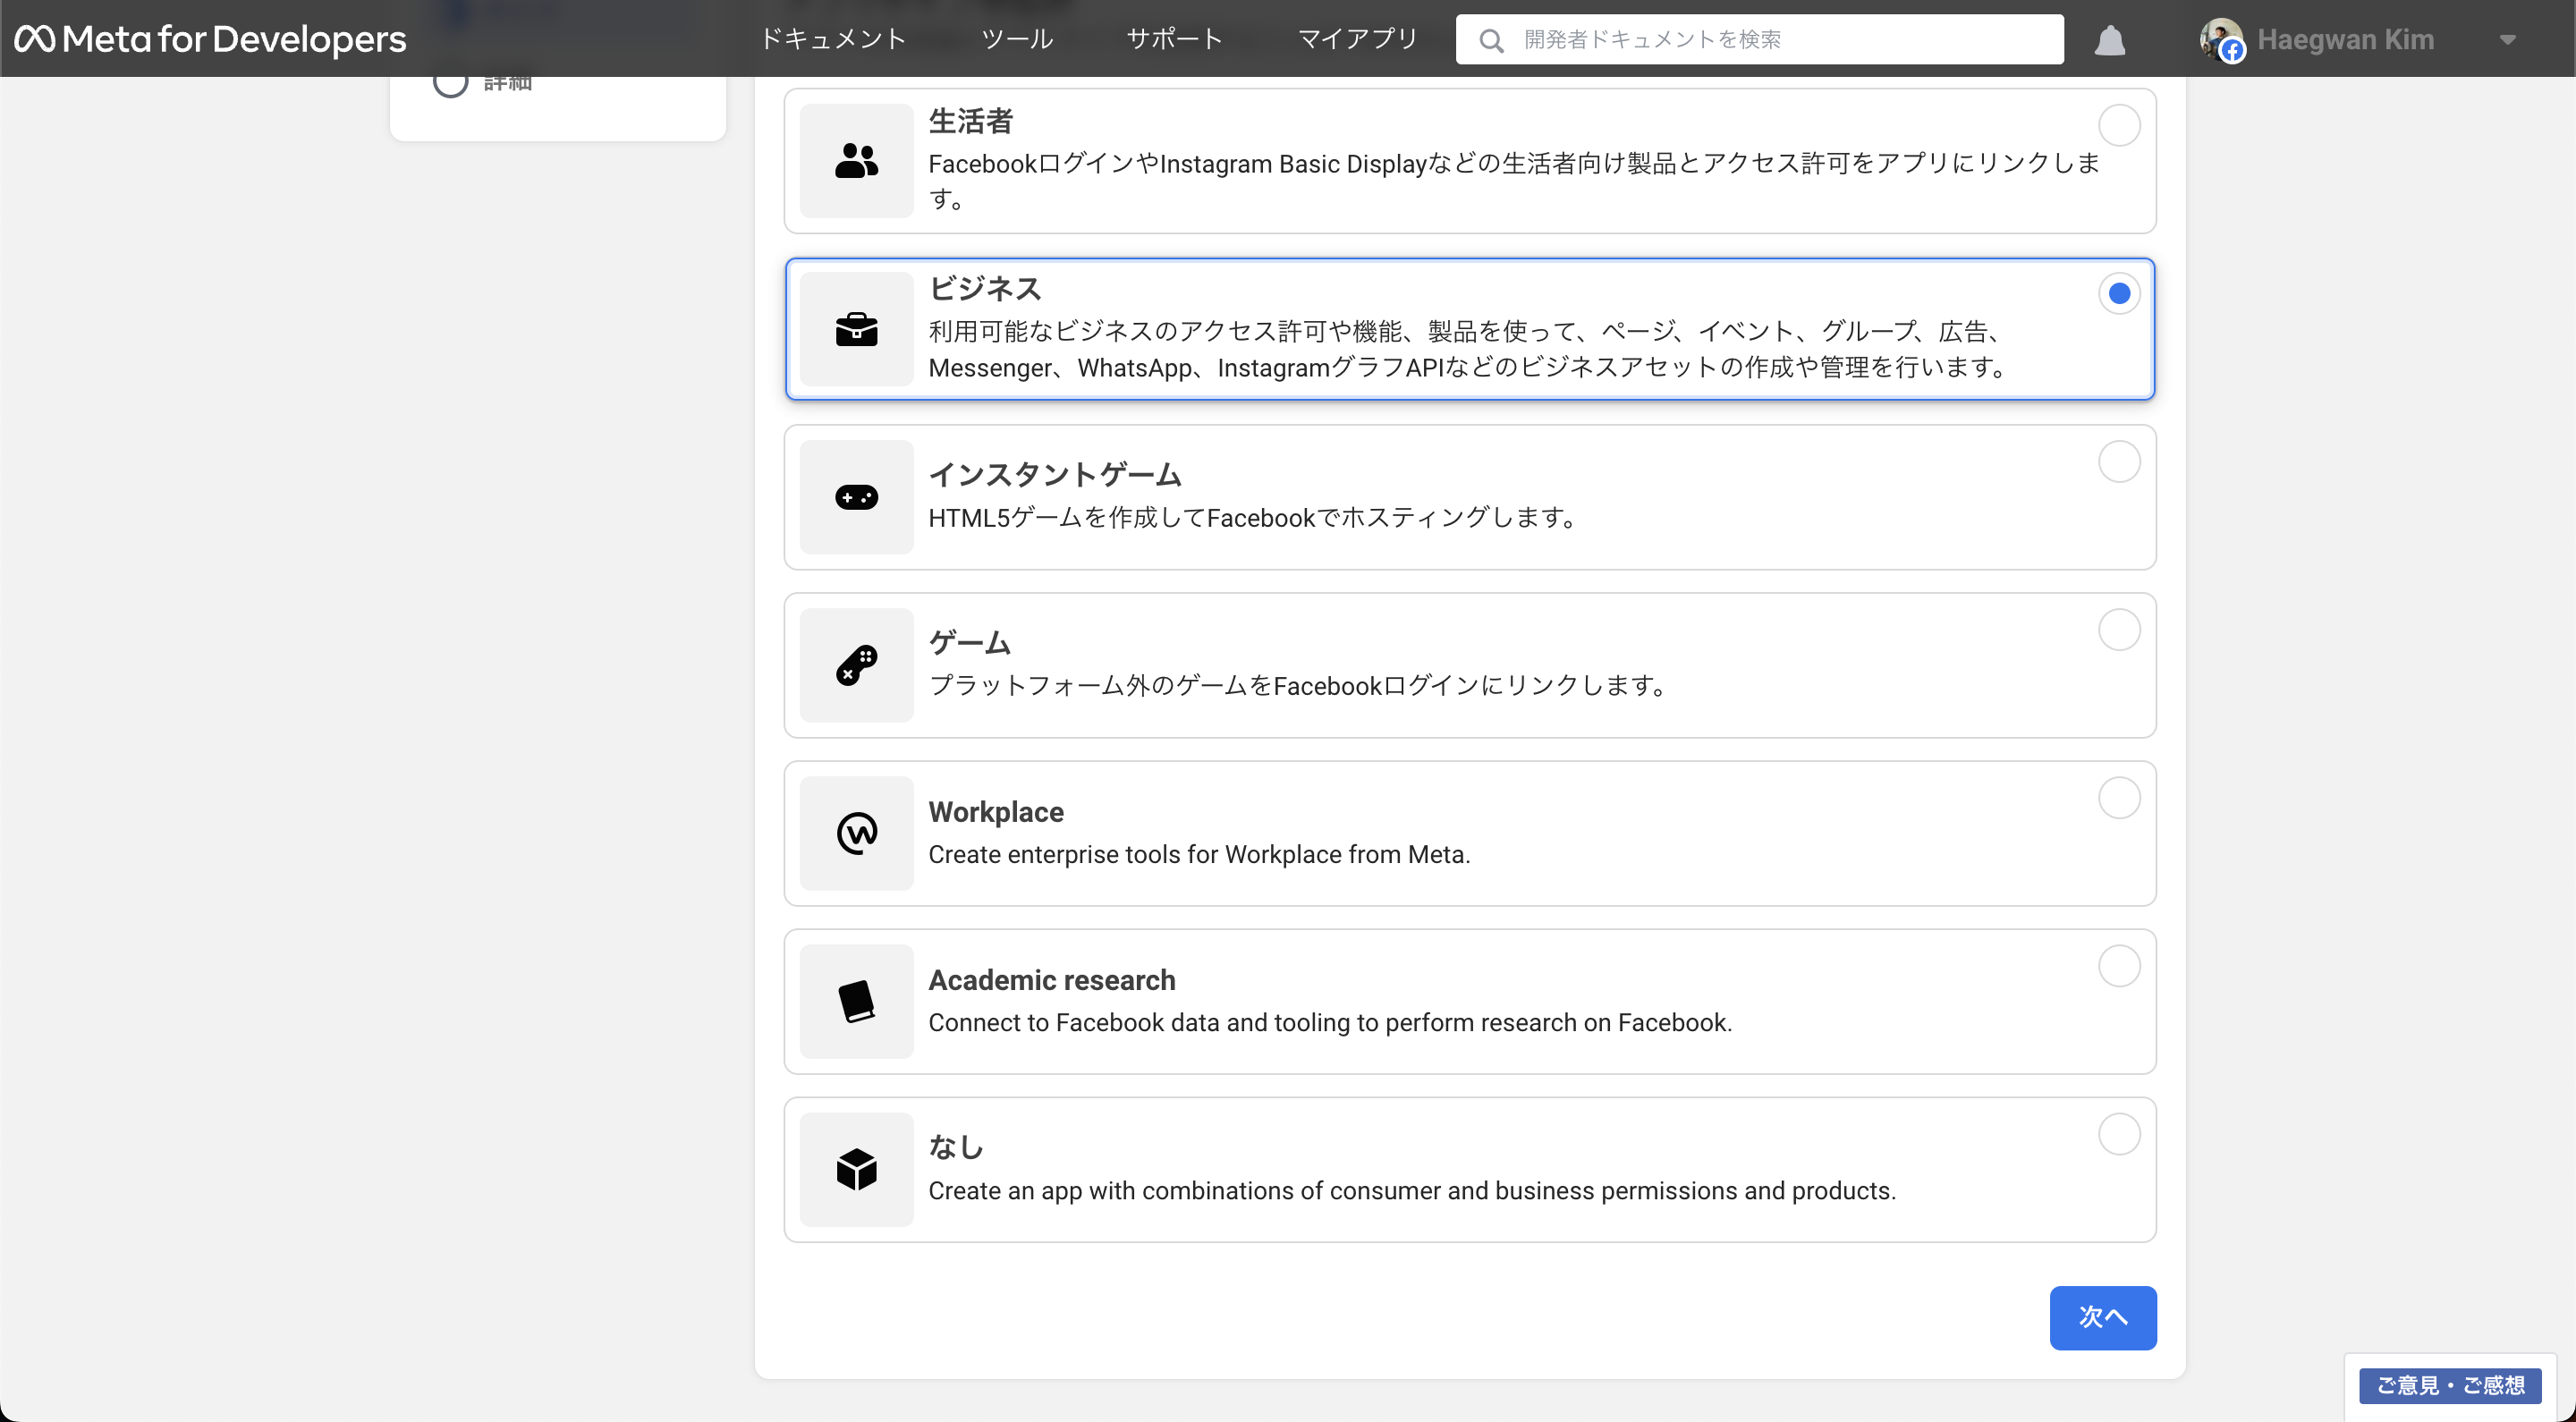Click the 生活者 people icon
The image size is (2576, 1422).
pos(856,161)
